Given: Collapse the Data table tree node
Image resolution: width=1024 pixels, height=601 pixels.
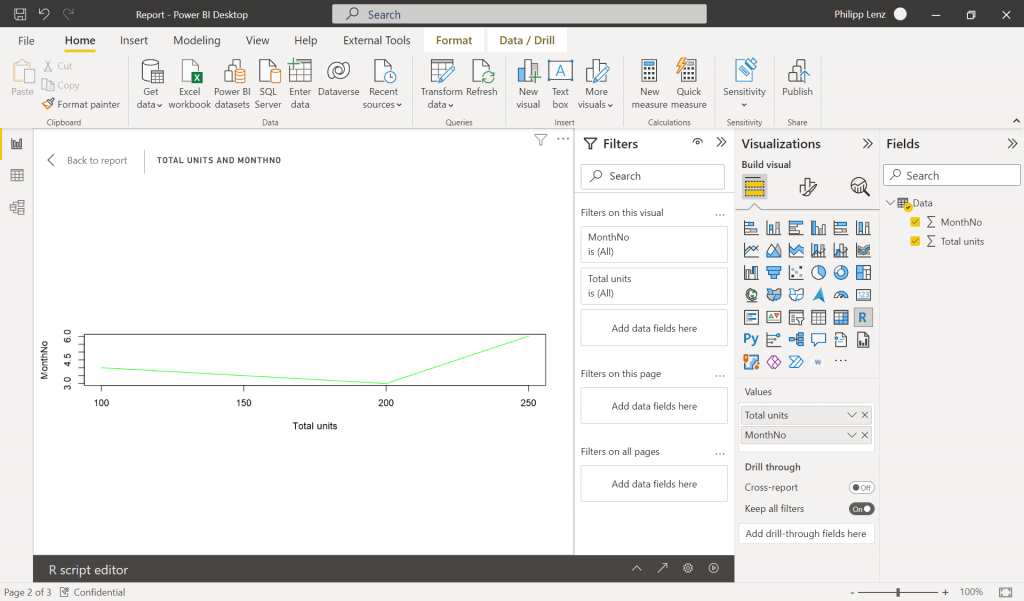Looking at the screenshot, I should tap(890, 203).
